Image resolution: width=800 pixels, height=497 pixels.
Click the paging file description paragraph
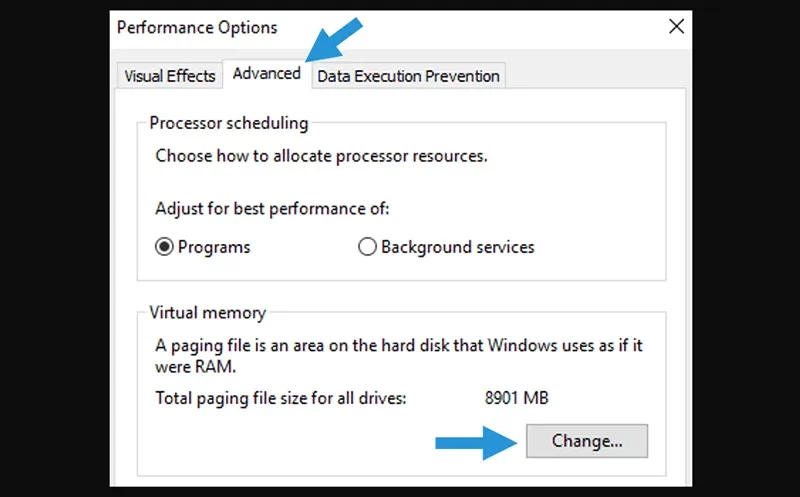click(x=398, y=356)
